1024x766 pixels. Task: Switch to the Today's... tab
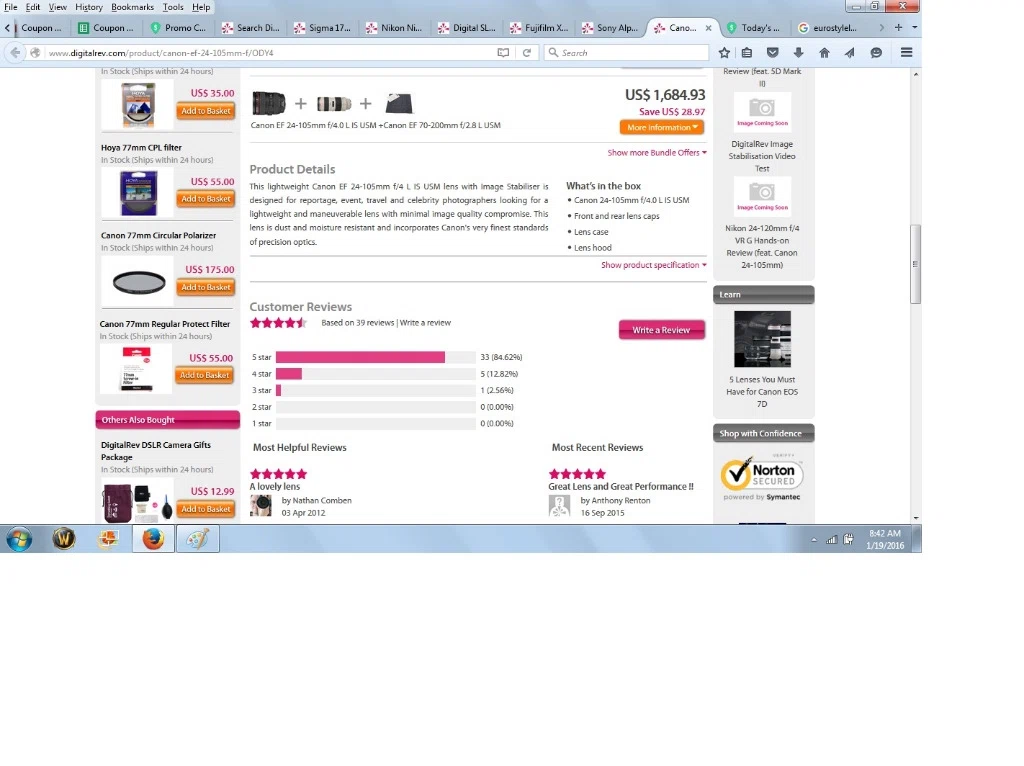(x=754, y=28)
